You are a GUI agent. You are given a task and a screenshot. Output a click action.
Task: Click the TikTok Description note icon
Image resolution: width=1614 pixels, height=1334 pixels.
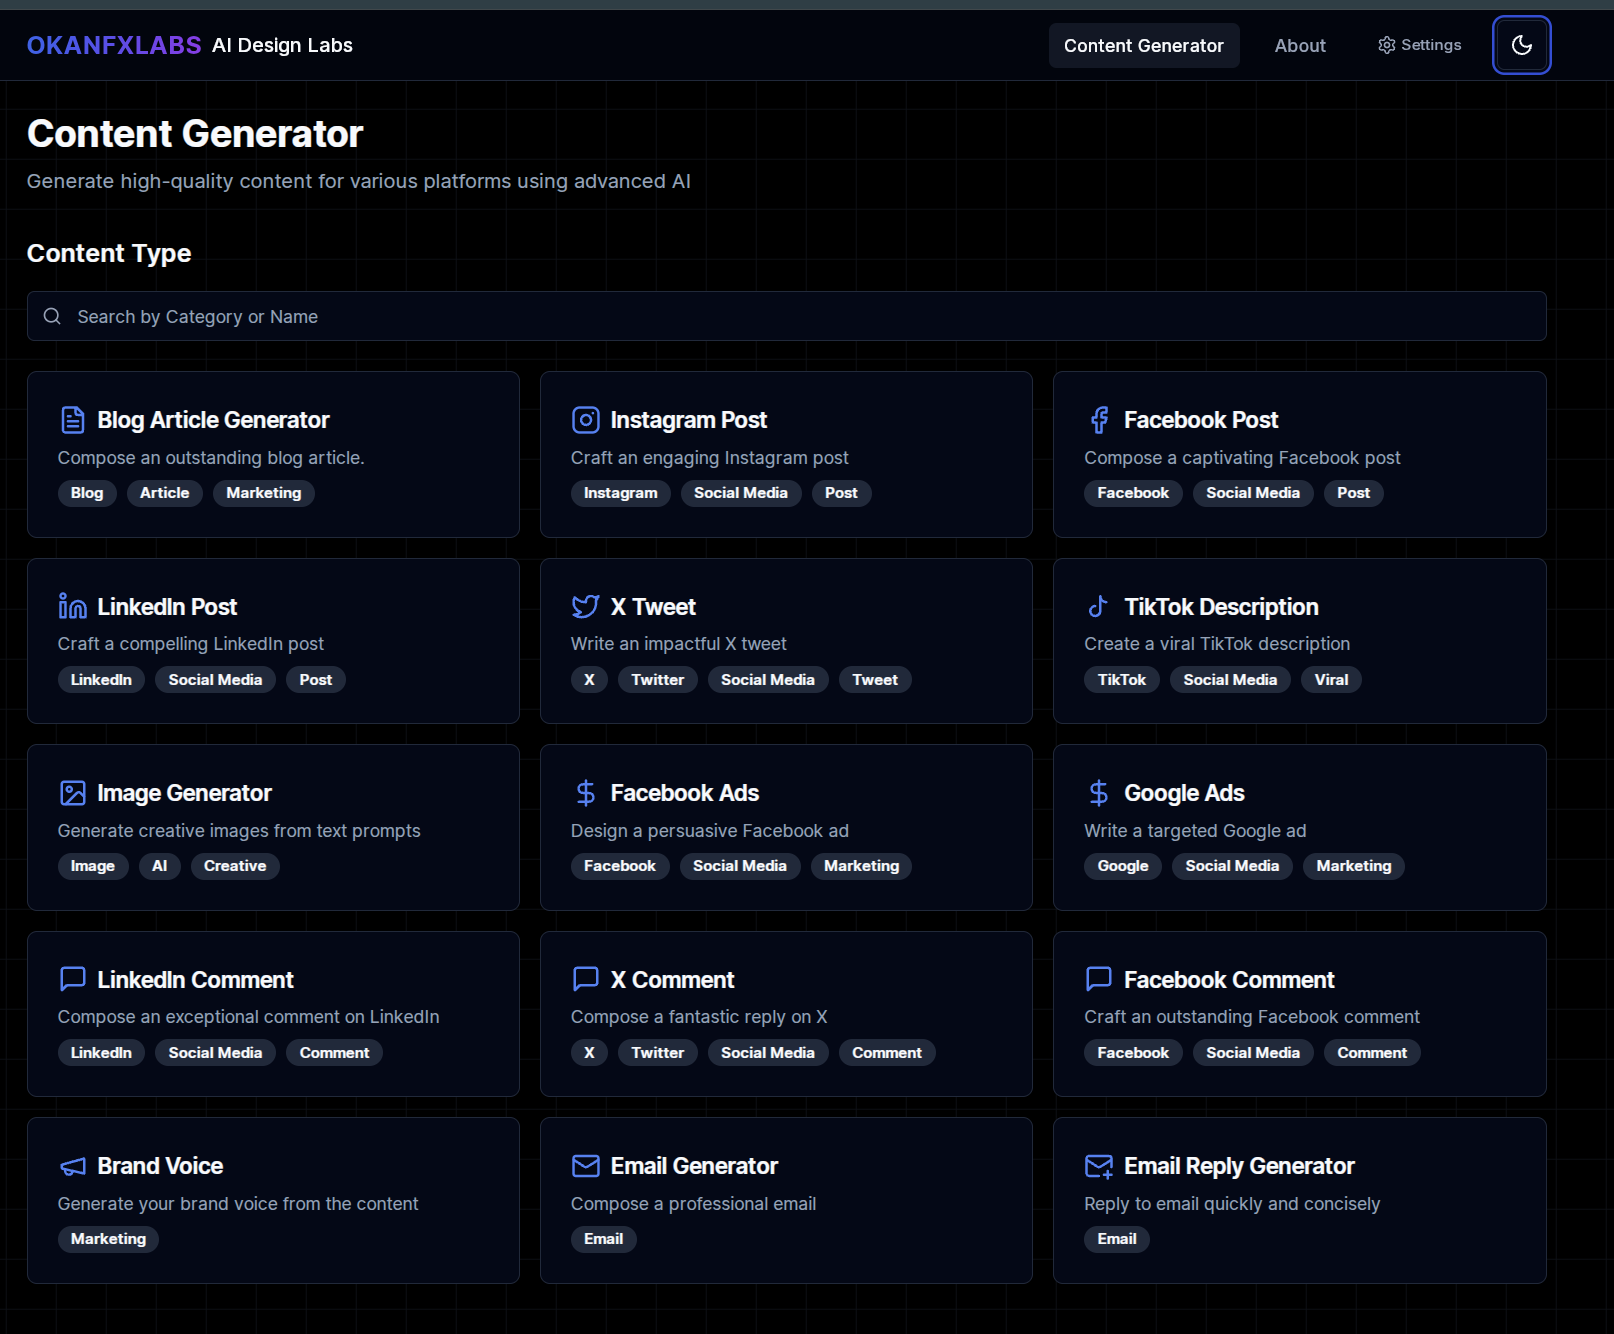click(1098, 607)
